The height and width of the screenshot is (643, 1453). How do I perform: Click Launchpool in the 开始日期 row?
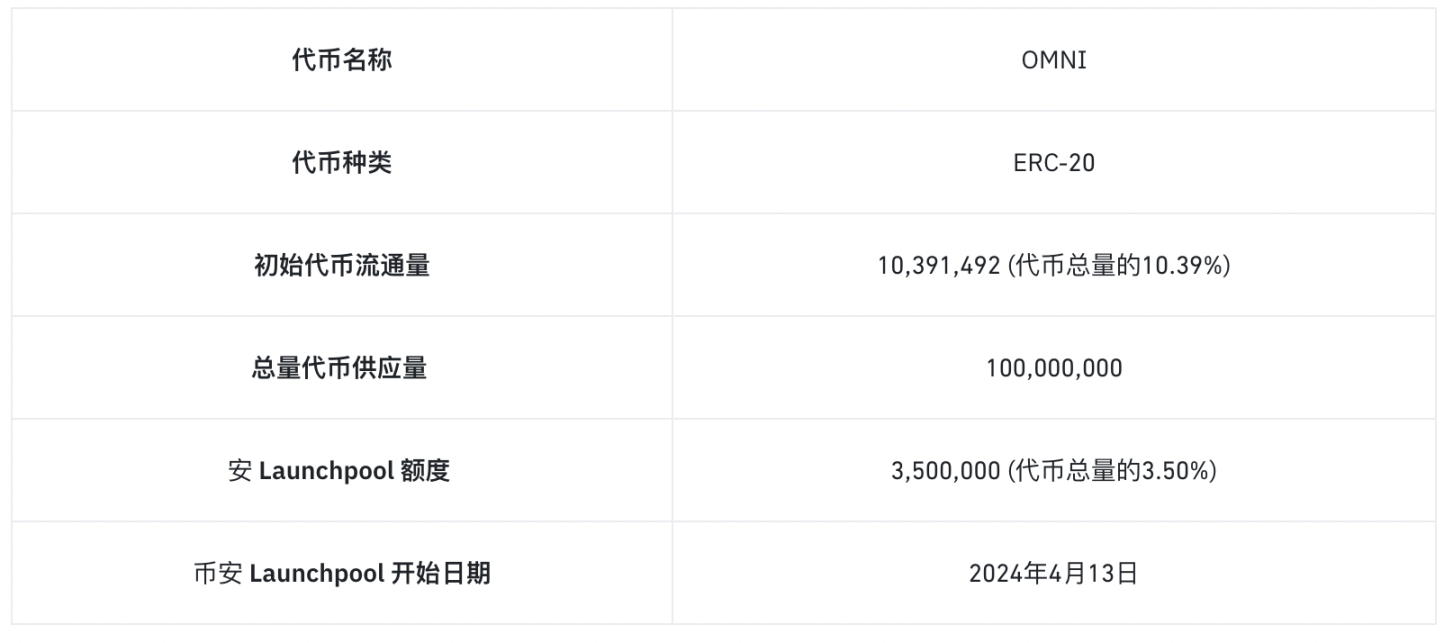coord(315,574)
